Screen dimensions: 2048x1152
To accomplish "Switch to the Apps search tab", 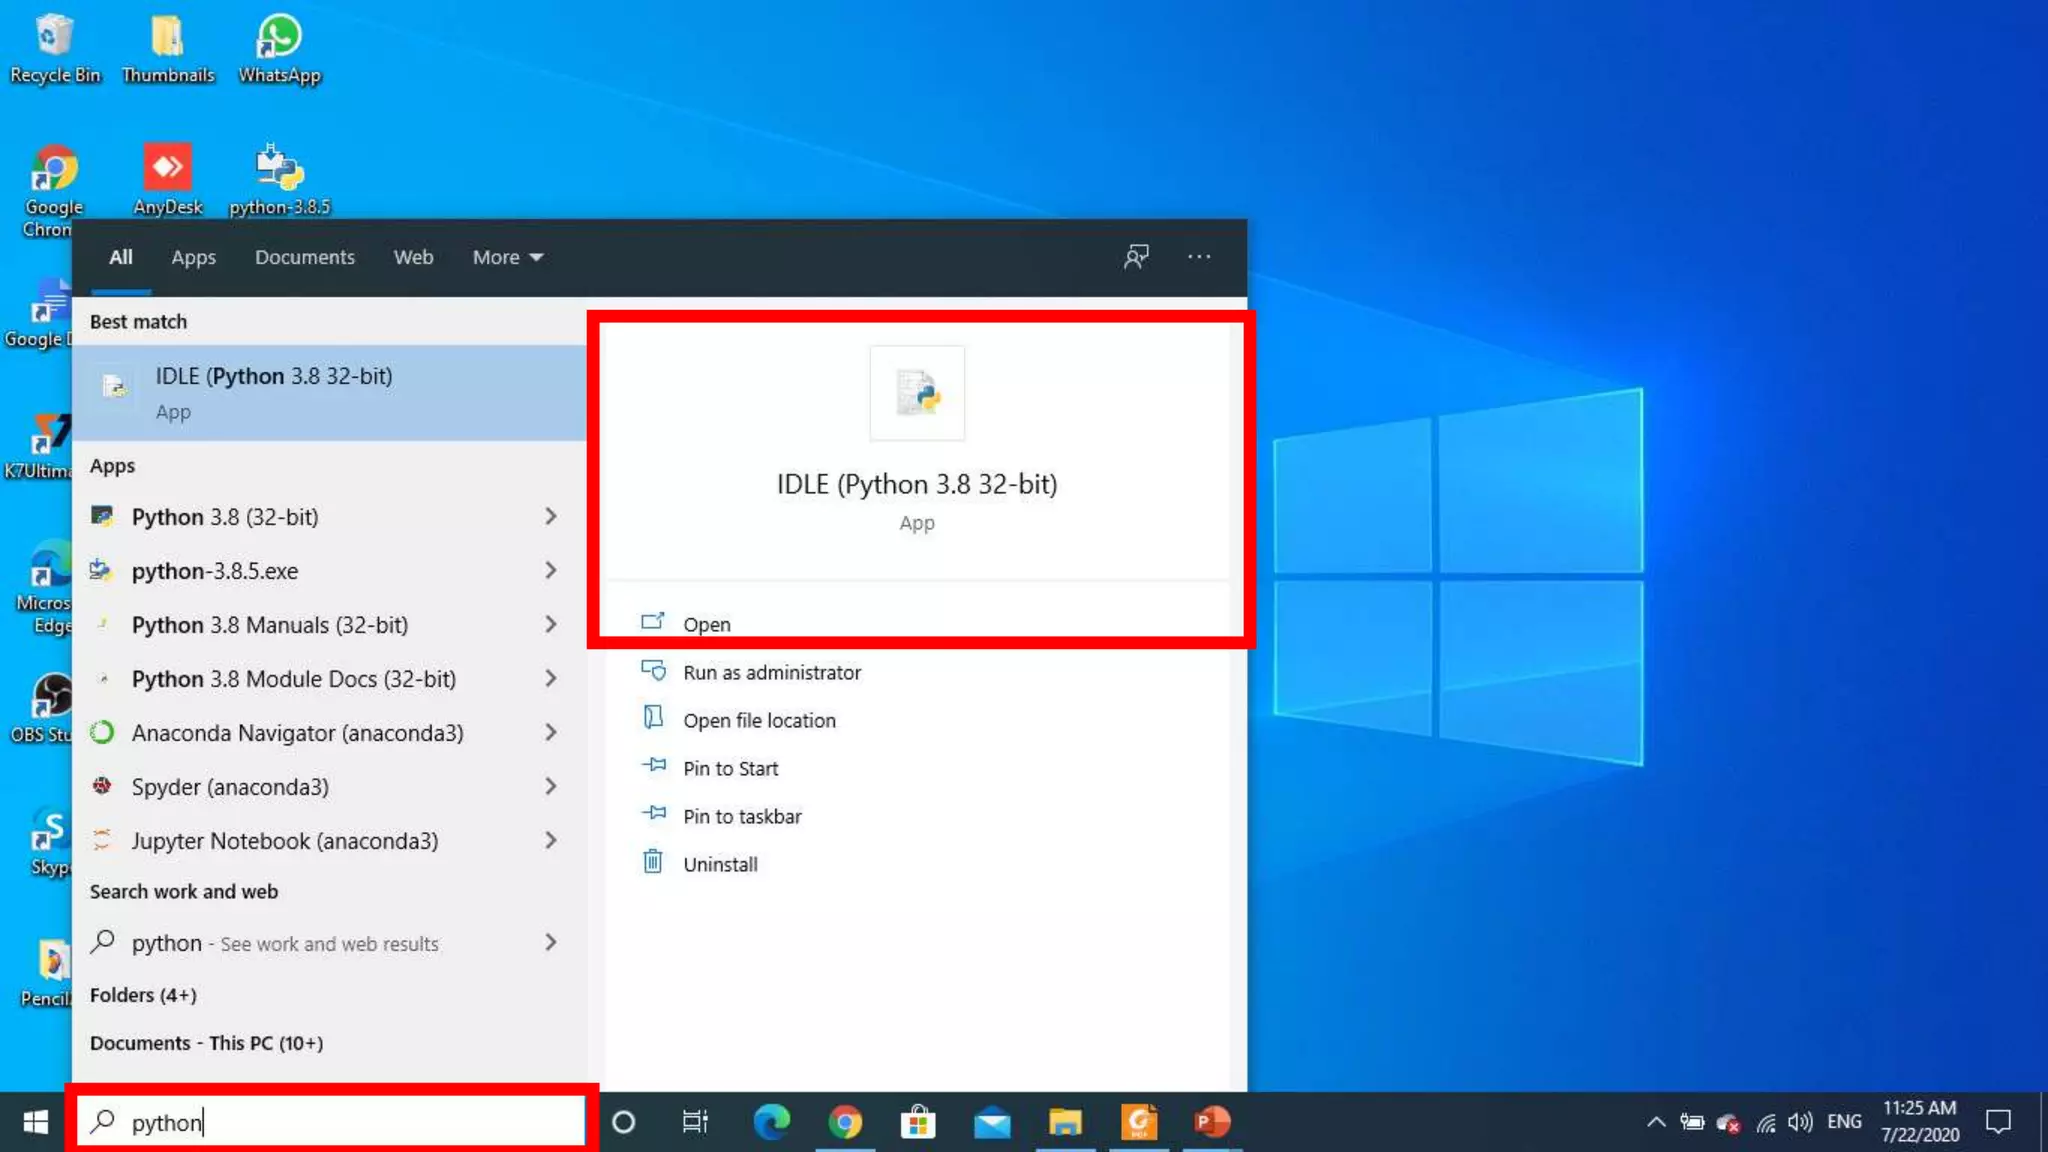I will [193, 257].
